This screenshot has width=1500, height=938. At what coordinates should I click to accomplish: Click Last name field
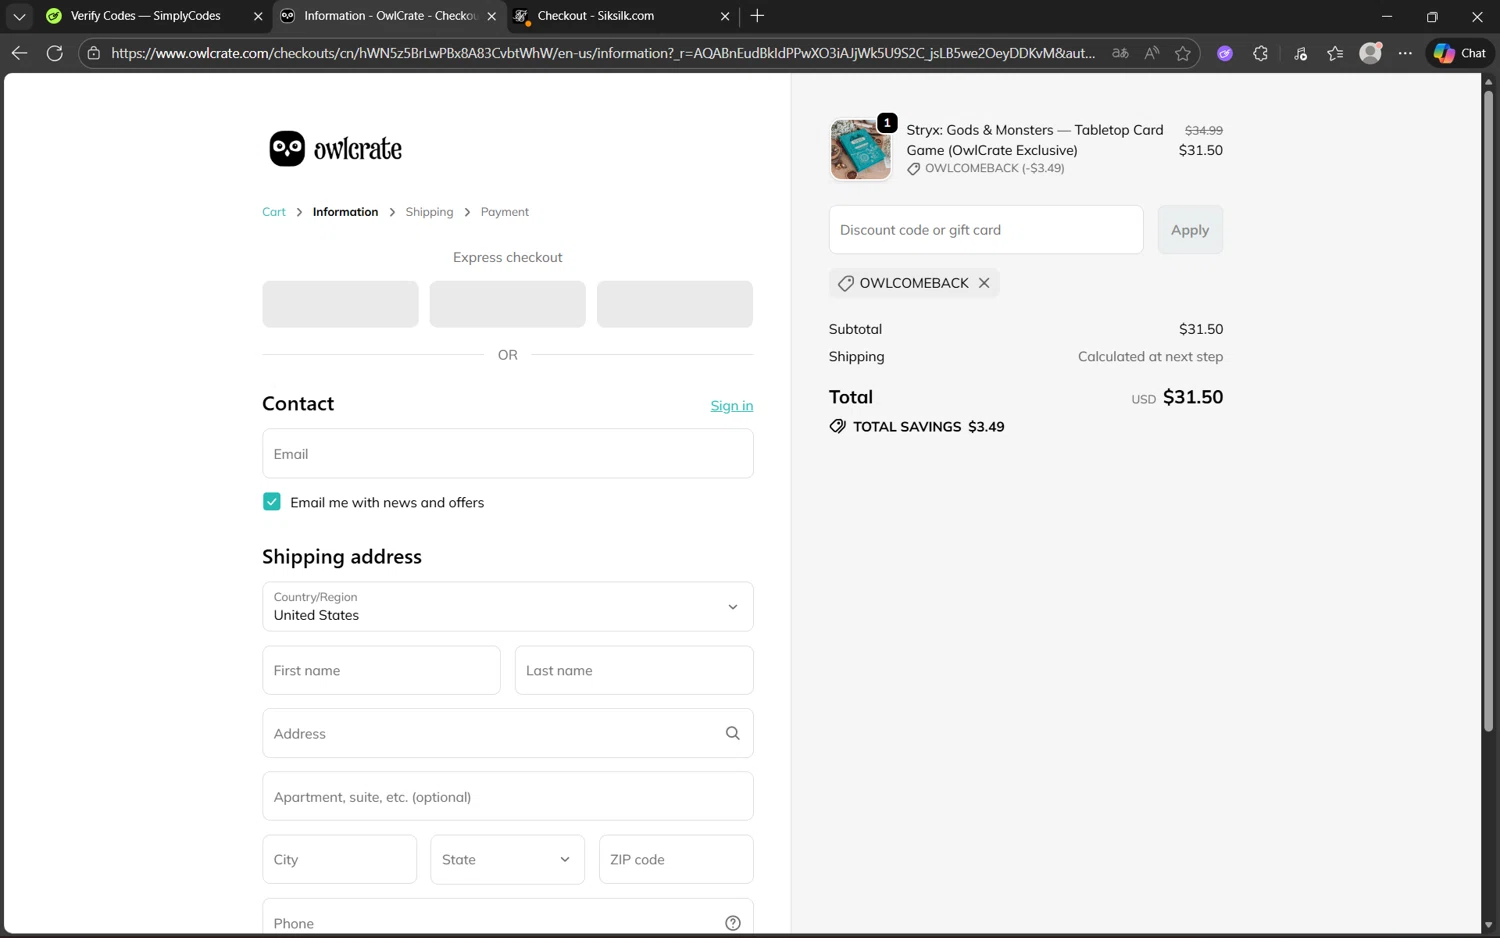[634, 670]
